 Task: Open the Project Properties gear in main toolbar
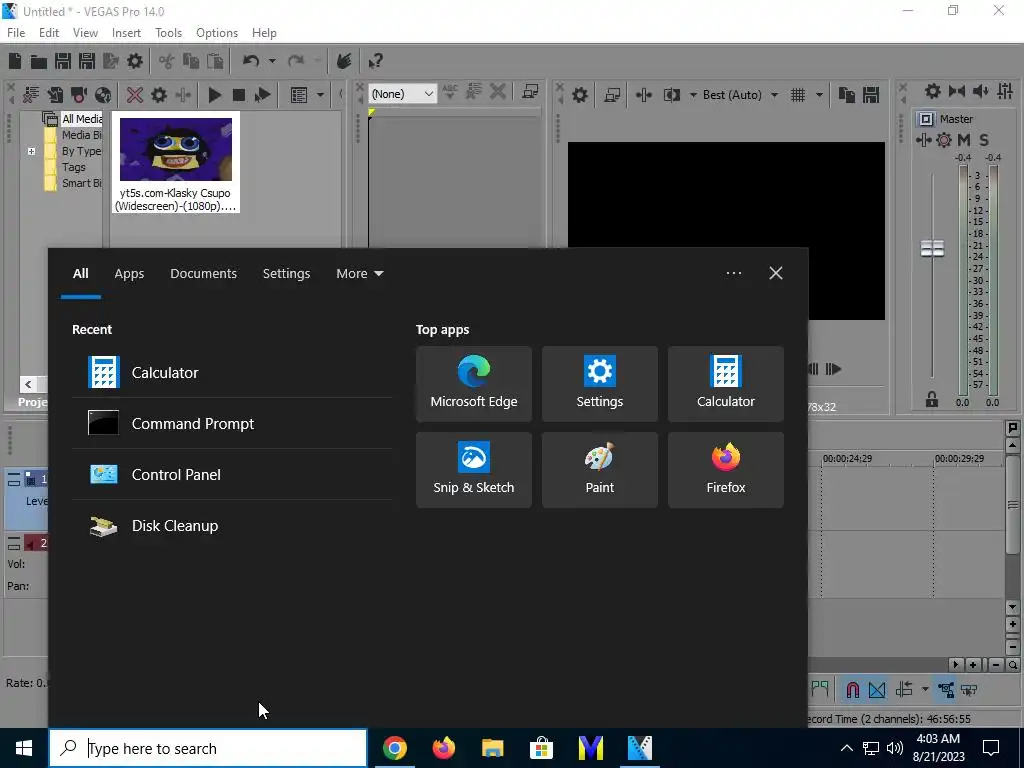[135, 61]
